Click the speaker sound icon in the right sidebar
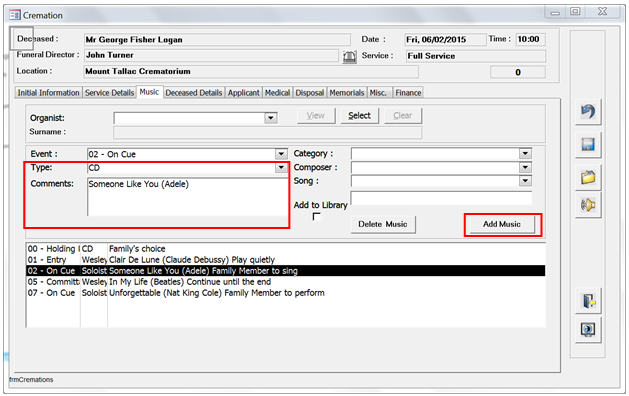This screenshot has width=629, height=396. click(588, 205)
